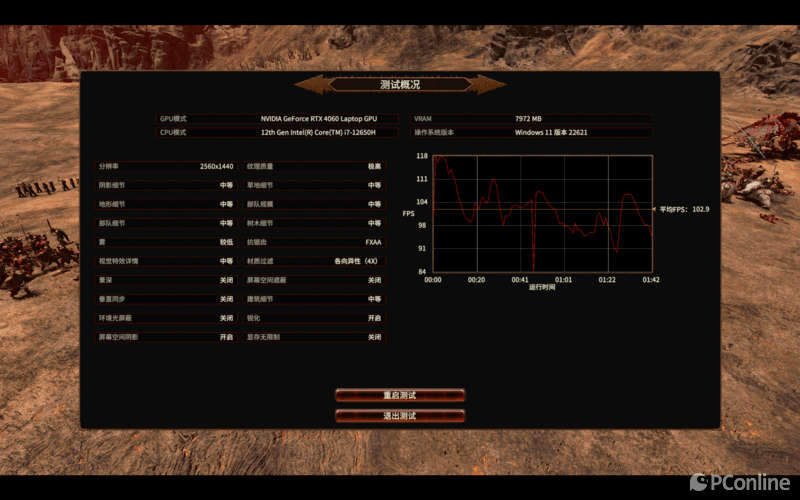The height and width of the screenshot is (500, 800).
Task: Click the 草地细节 setting row
Action: point(314,185)
